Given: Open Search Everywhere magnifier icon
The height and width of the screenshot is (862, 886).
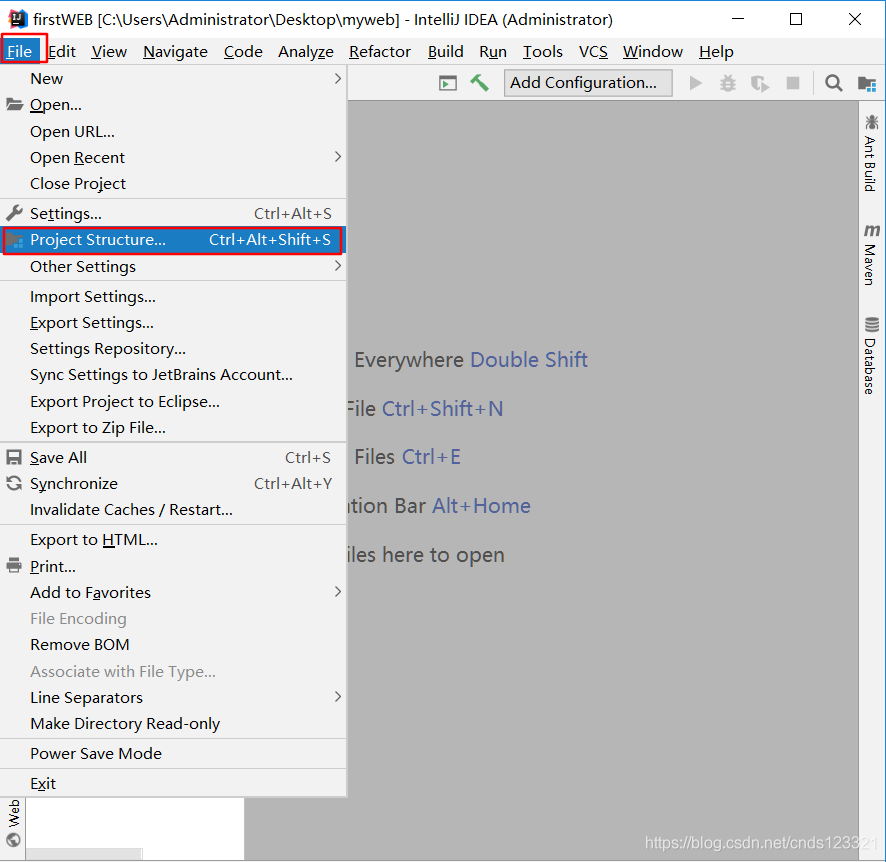Looking at the screenshot, I should point(833,84).
